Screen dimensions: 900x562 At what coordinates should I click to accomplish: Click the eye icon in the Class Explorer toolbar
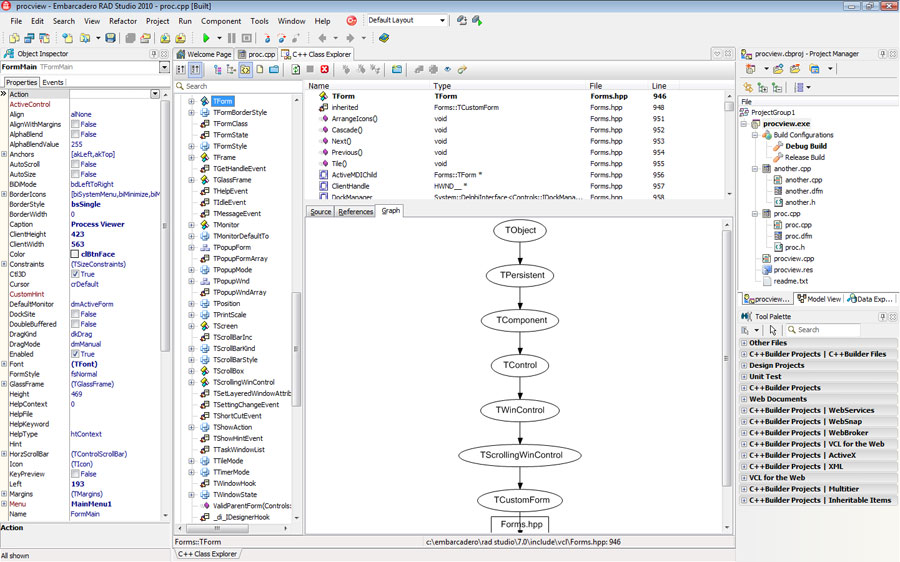(447, 69)
